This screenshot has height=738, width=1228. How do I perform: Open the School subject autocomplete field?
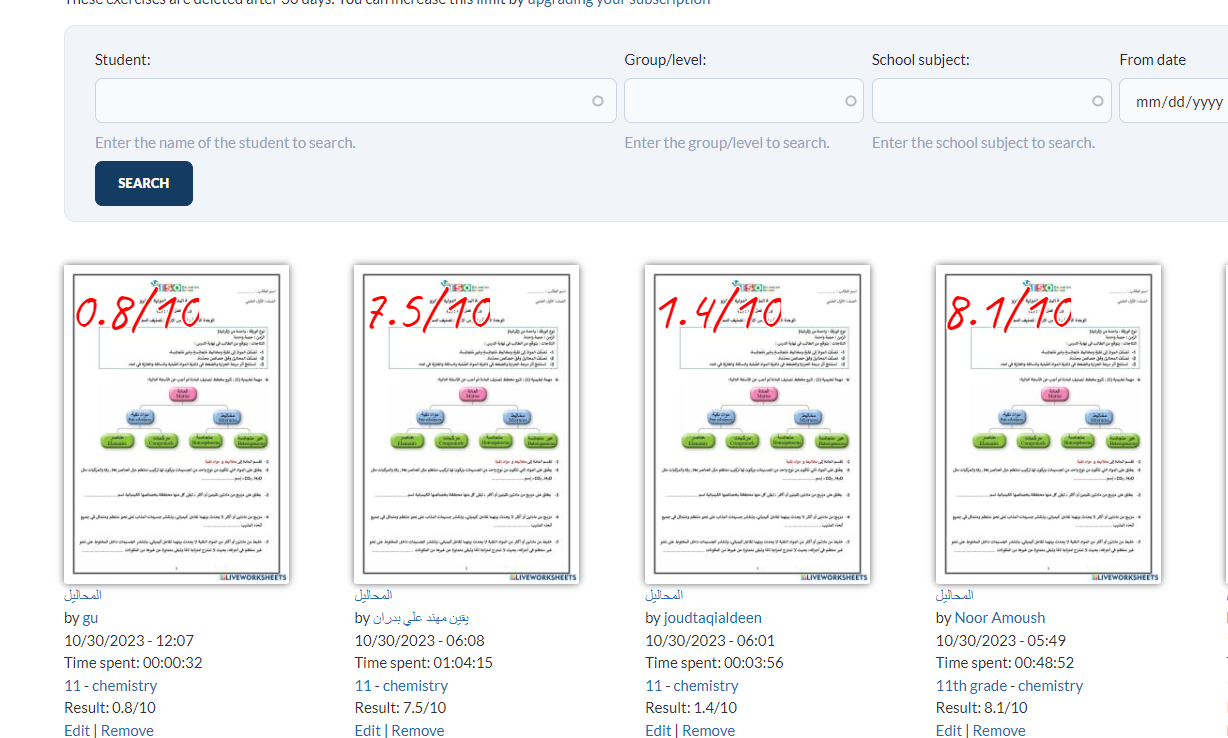tap(983, 101)
